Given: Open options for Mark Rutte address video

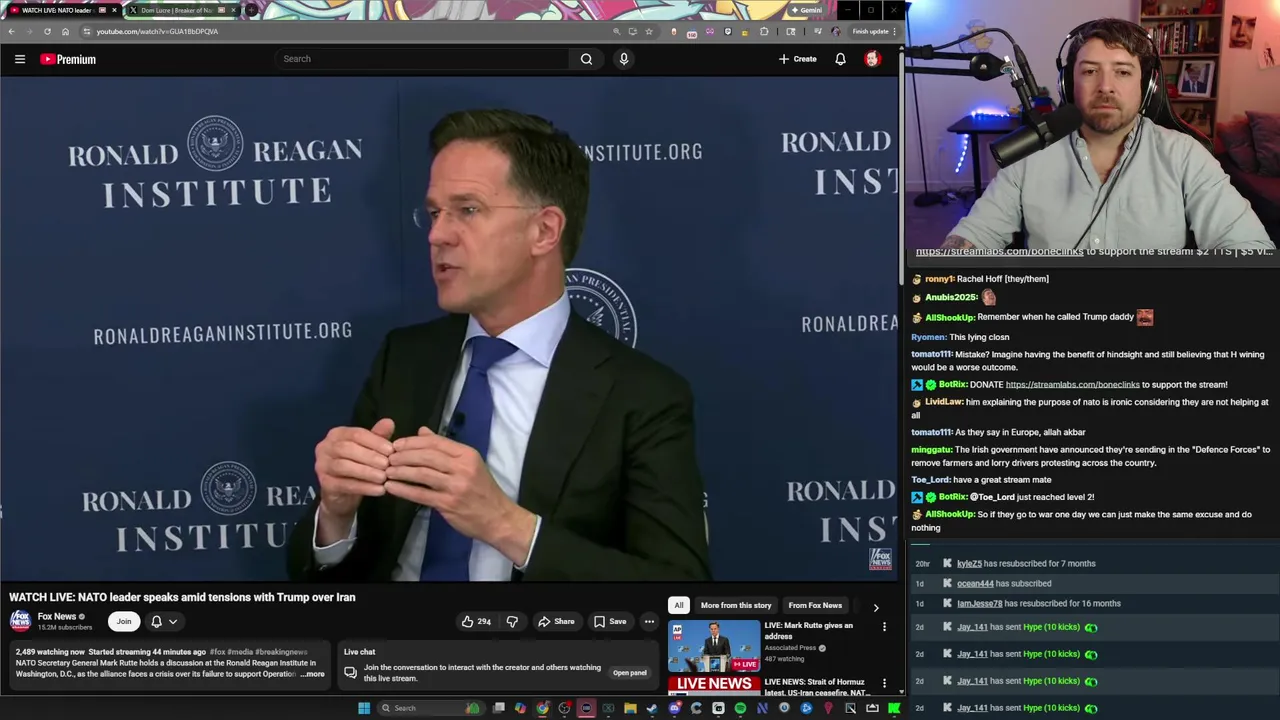Looking at the screenshot, I should coord(884,627).
